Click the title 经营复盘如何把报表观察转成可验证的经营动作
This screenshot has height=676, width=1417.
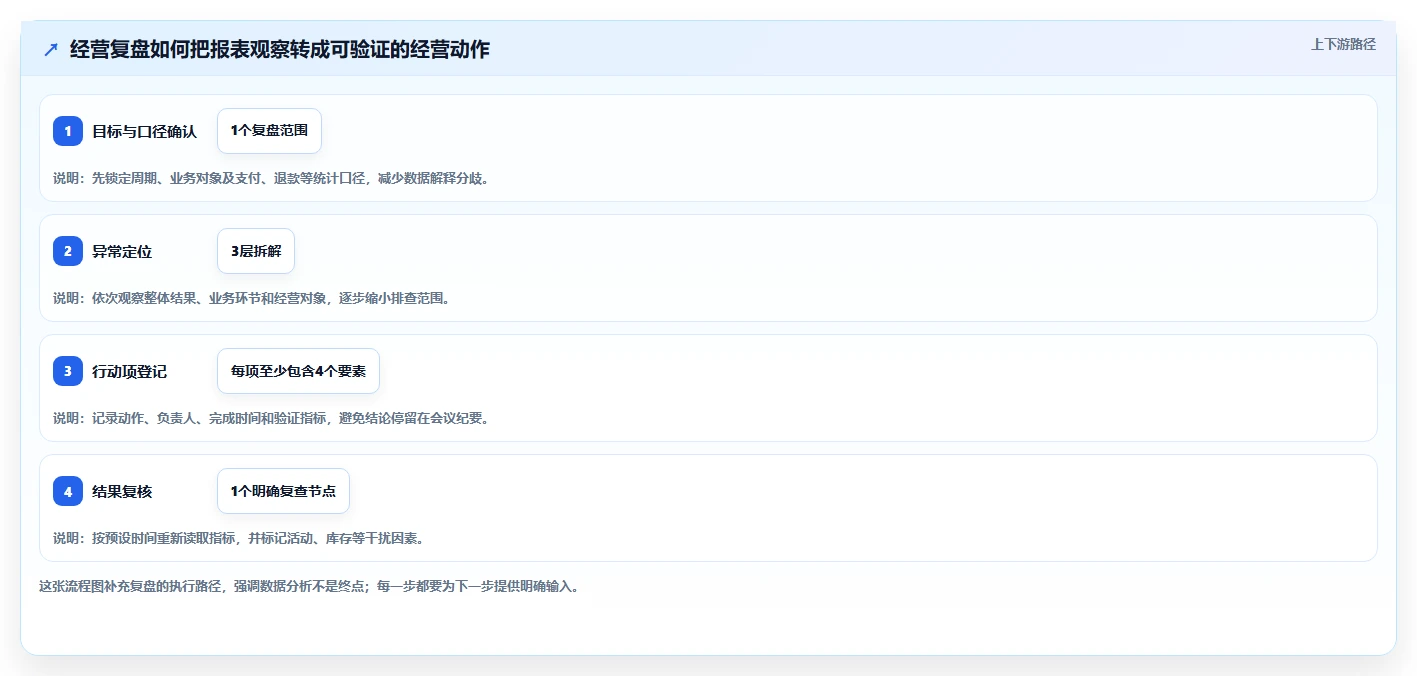click(x=280, y=49)
